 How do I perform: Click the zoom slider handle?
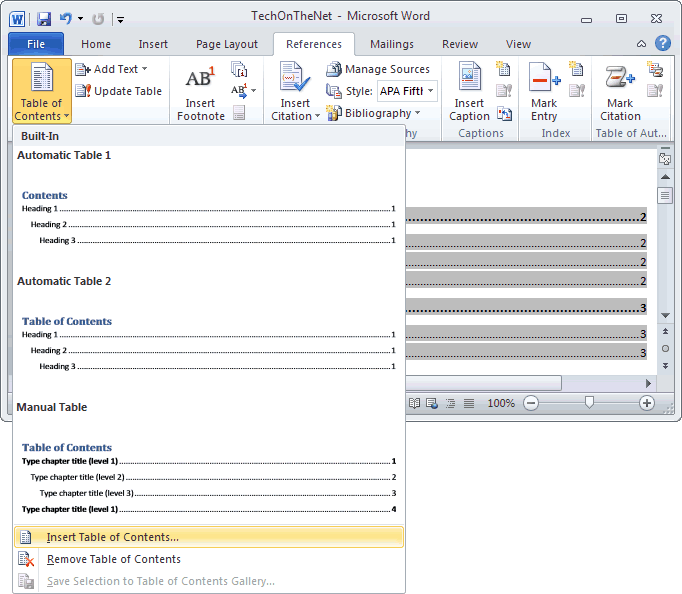[x=589, y=402]
